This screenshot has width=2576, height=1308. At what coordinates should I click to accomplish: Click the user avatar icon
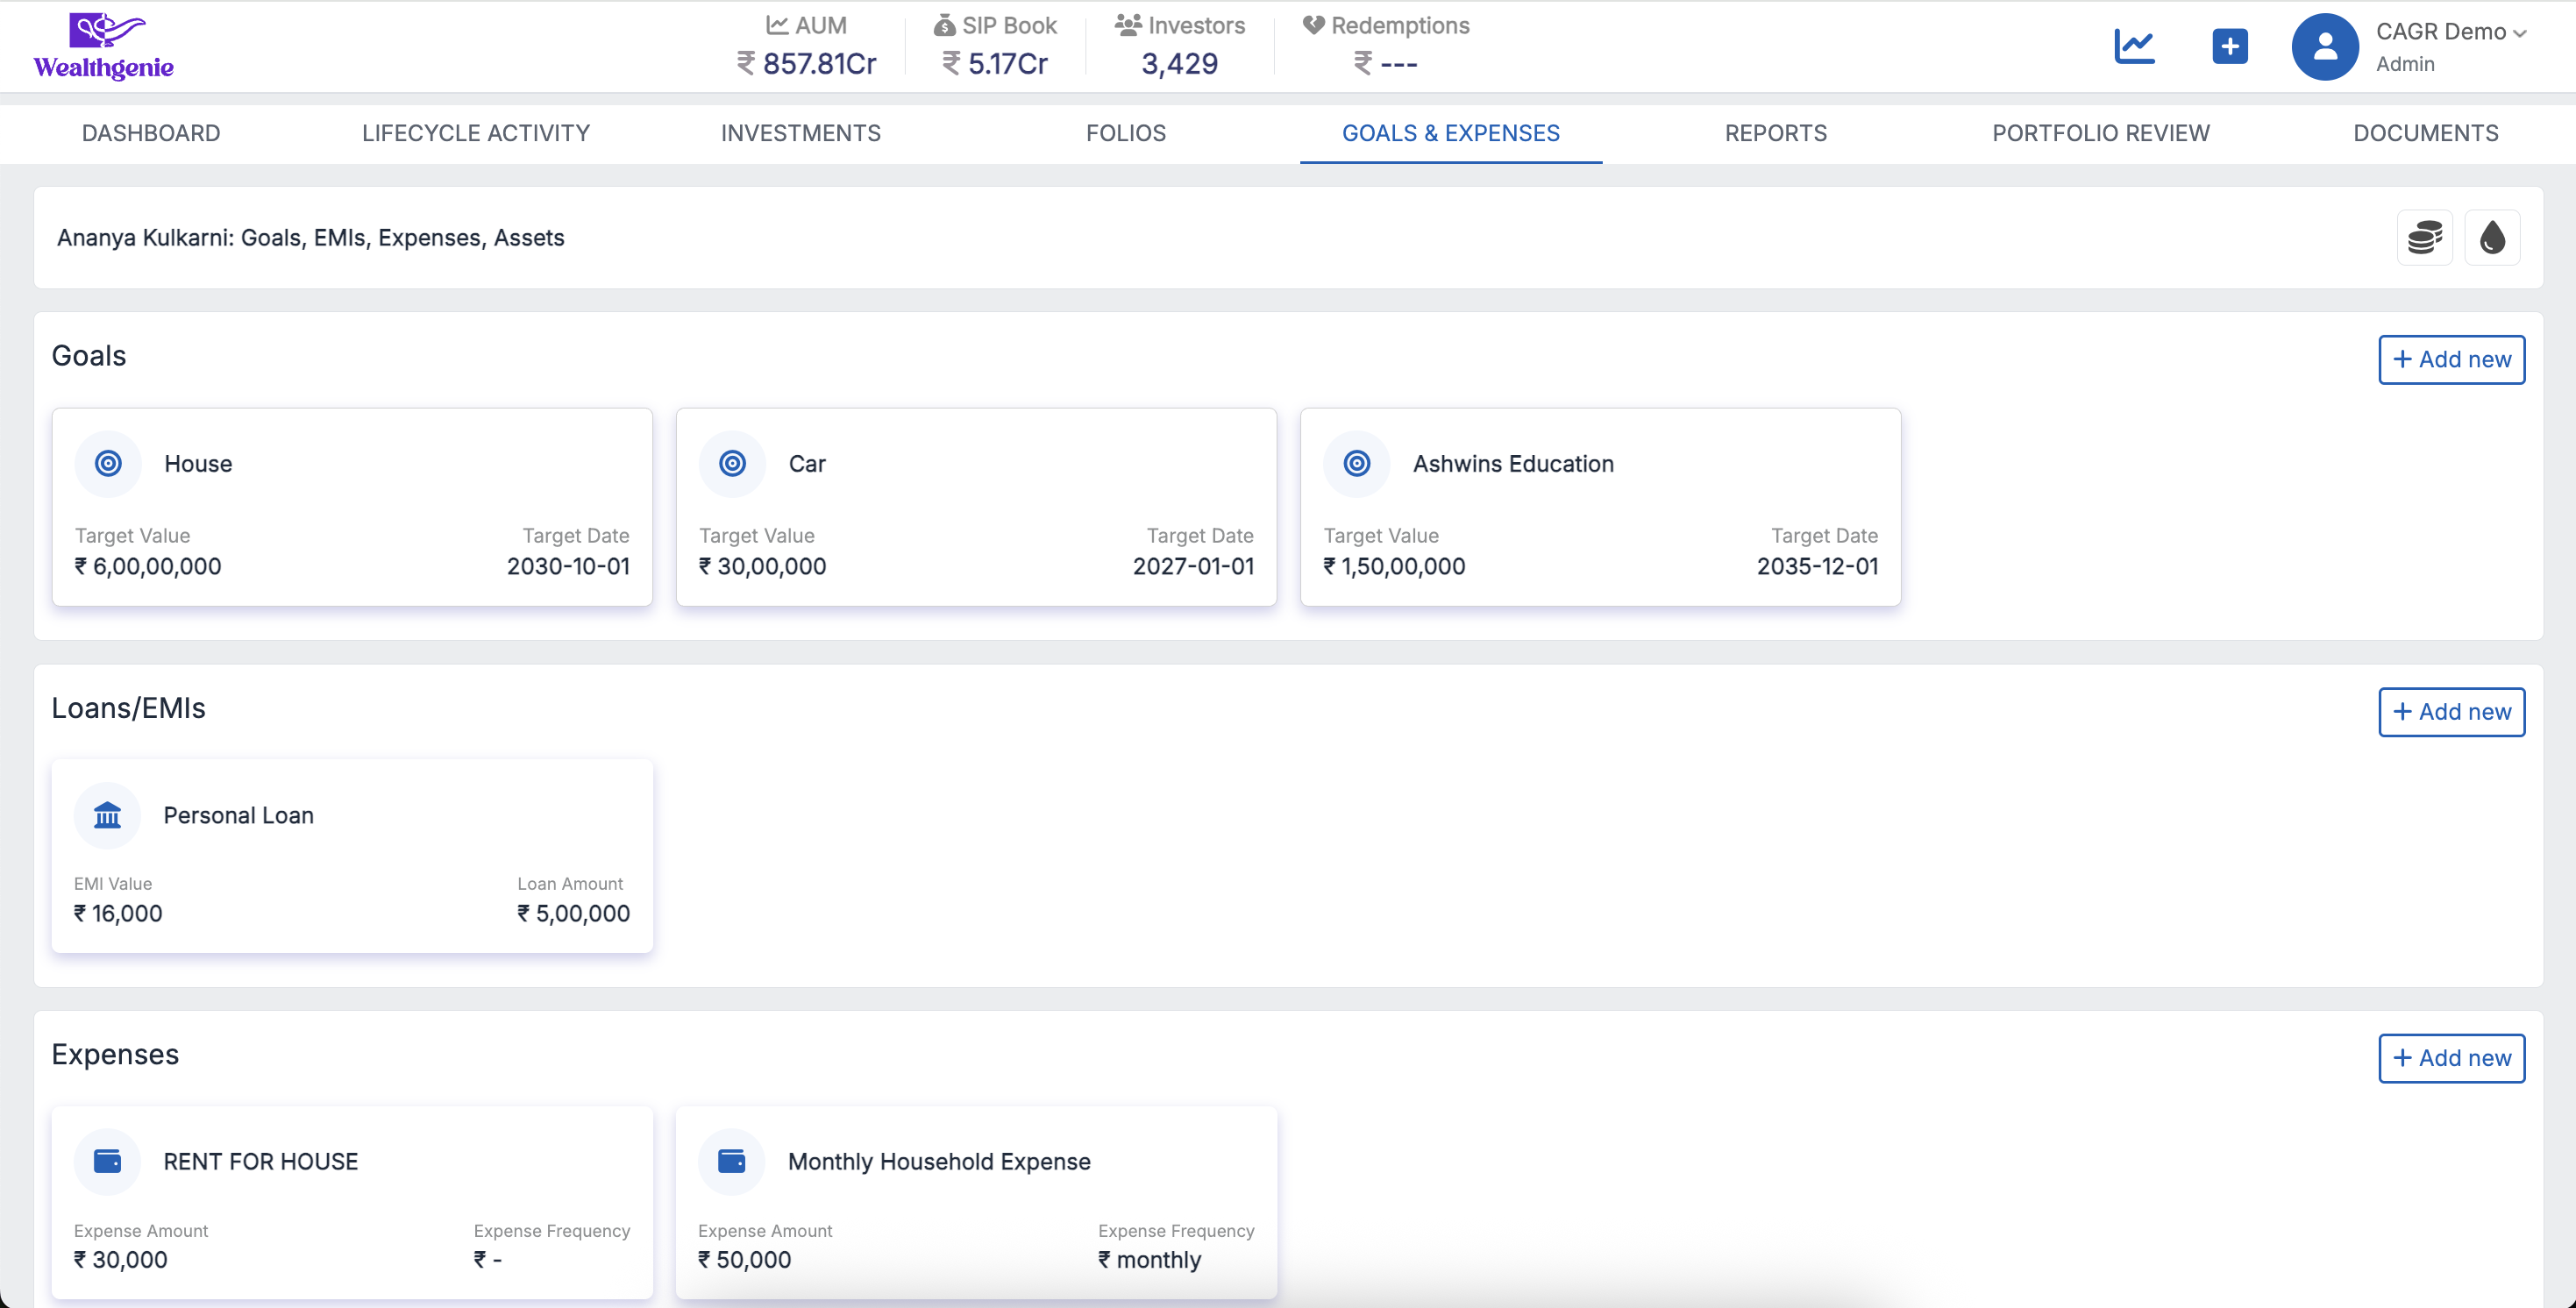(2324, 46)
